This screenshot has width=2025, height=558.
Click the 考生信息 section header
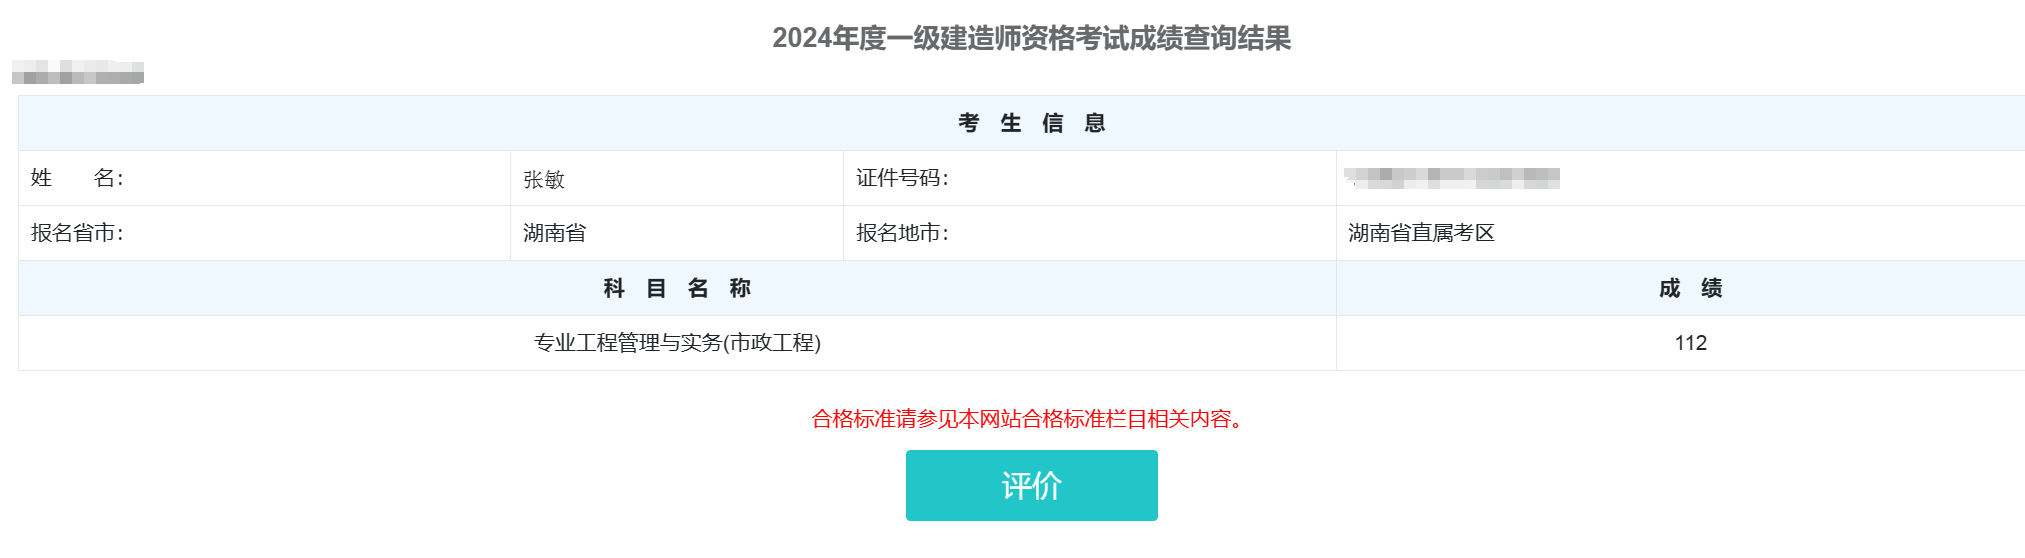pyautogui.click(x=1031, y=123)
